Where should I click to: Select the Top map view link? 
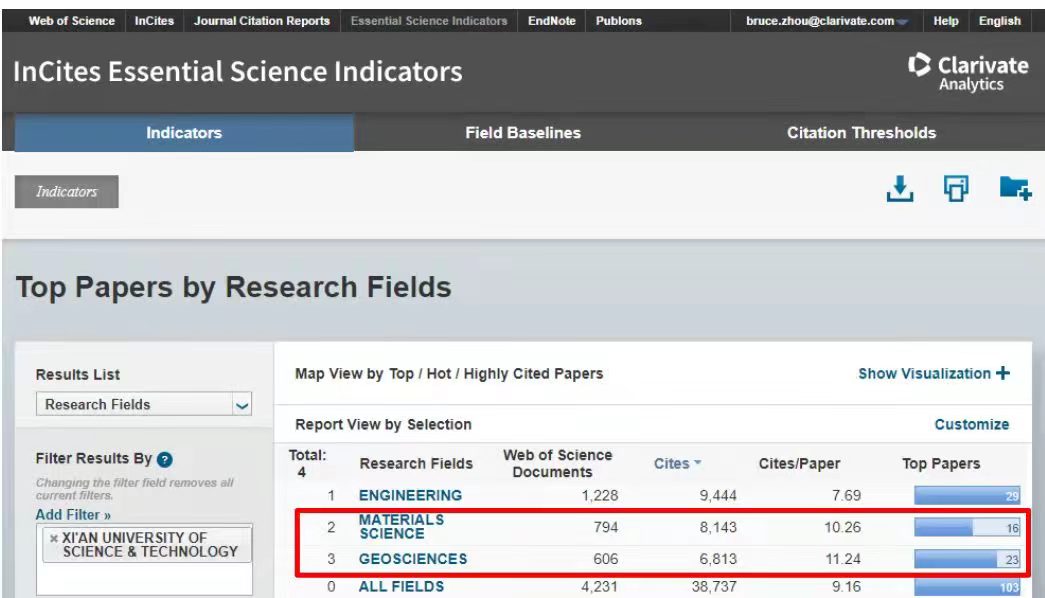point(401,374)
